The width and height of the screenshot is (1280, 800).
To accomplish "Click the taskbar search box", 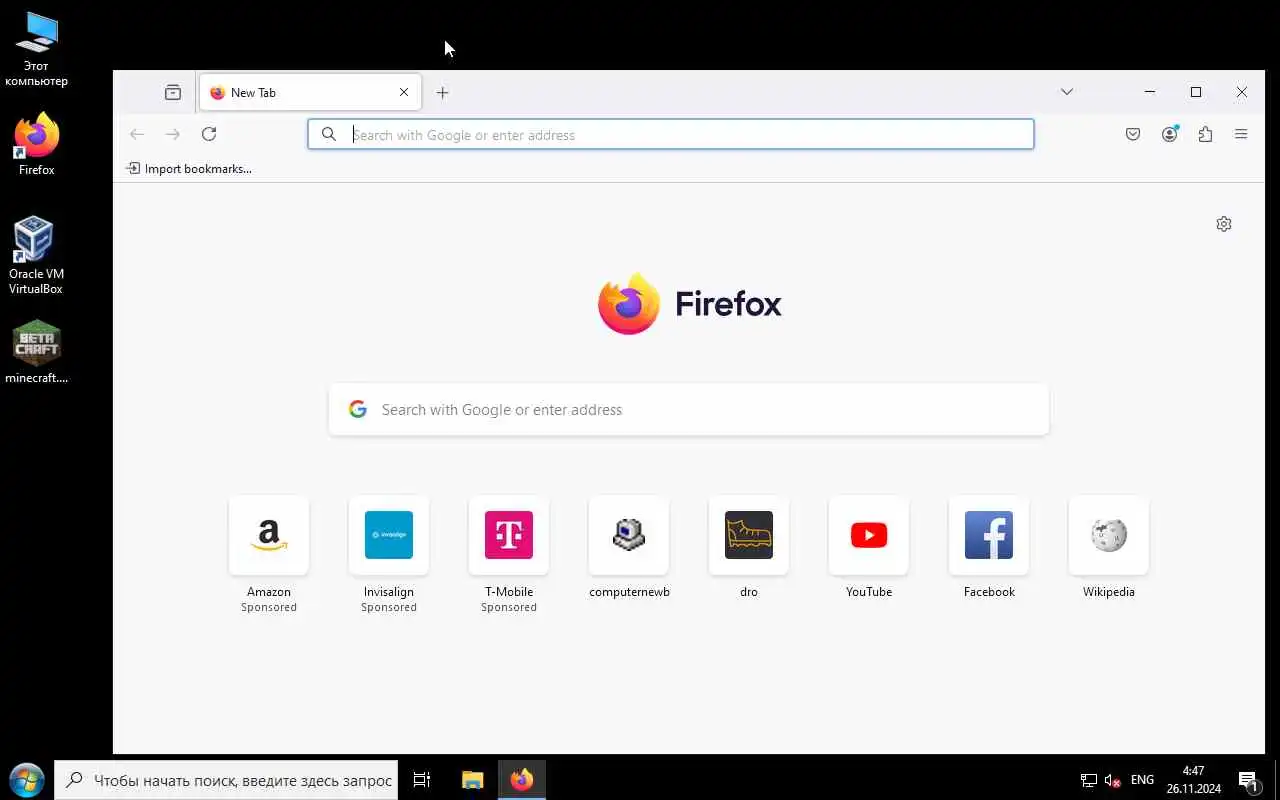I will click(x=226, y=780).
